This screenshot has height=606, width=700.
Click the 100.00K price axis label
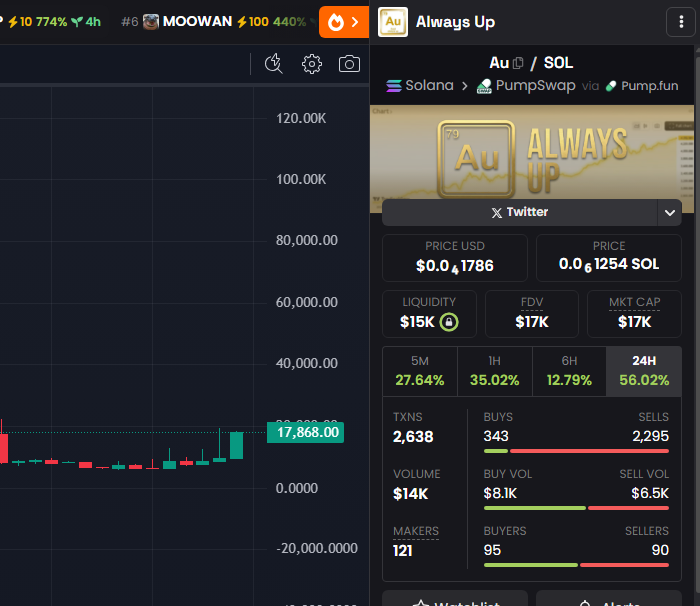pyautogui.click(x=301, y=180)
